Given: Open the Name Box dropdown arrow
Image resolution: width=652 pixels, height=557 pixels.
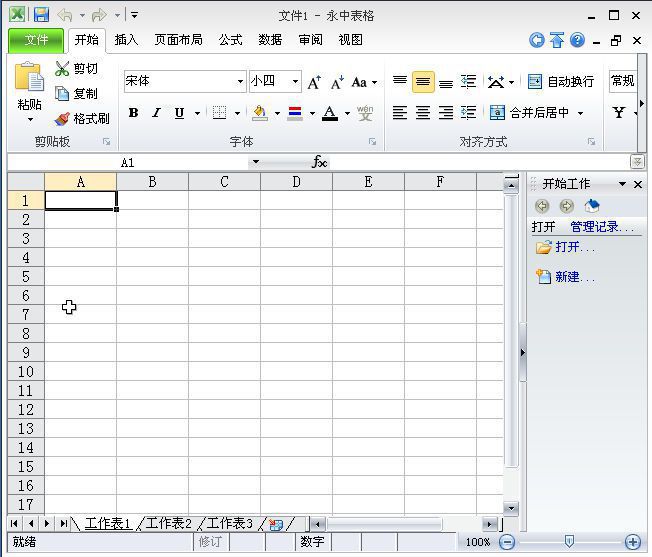Looking at the screenshot, I should click(256, 162).
